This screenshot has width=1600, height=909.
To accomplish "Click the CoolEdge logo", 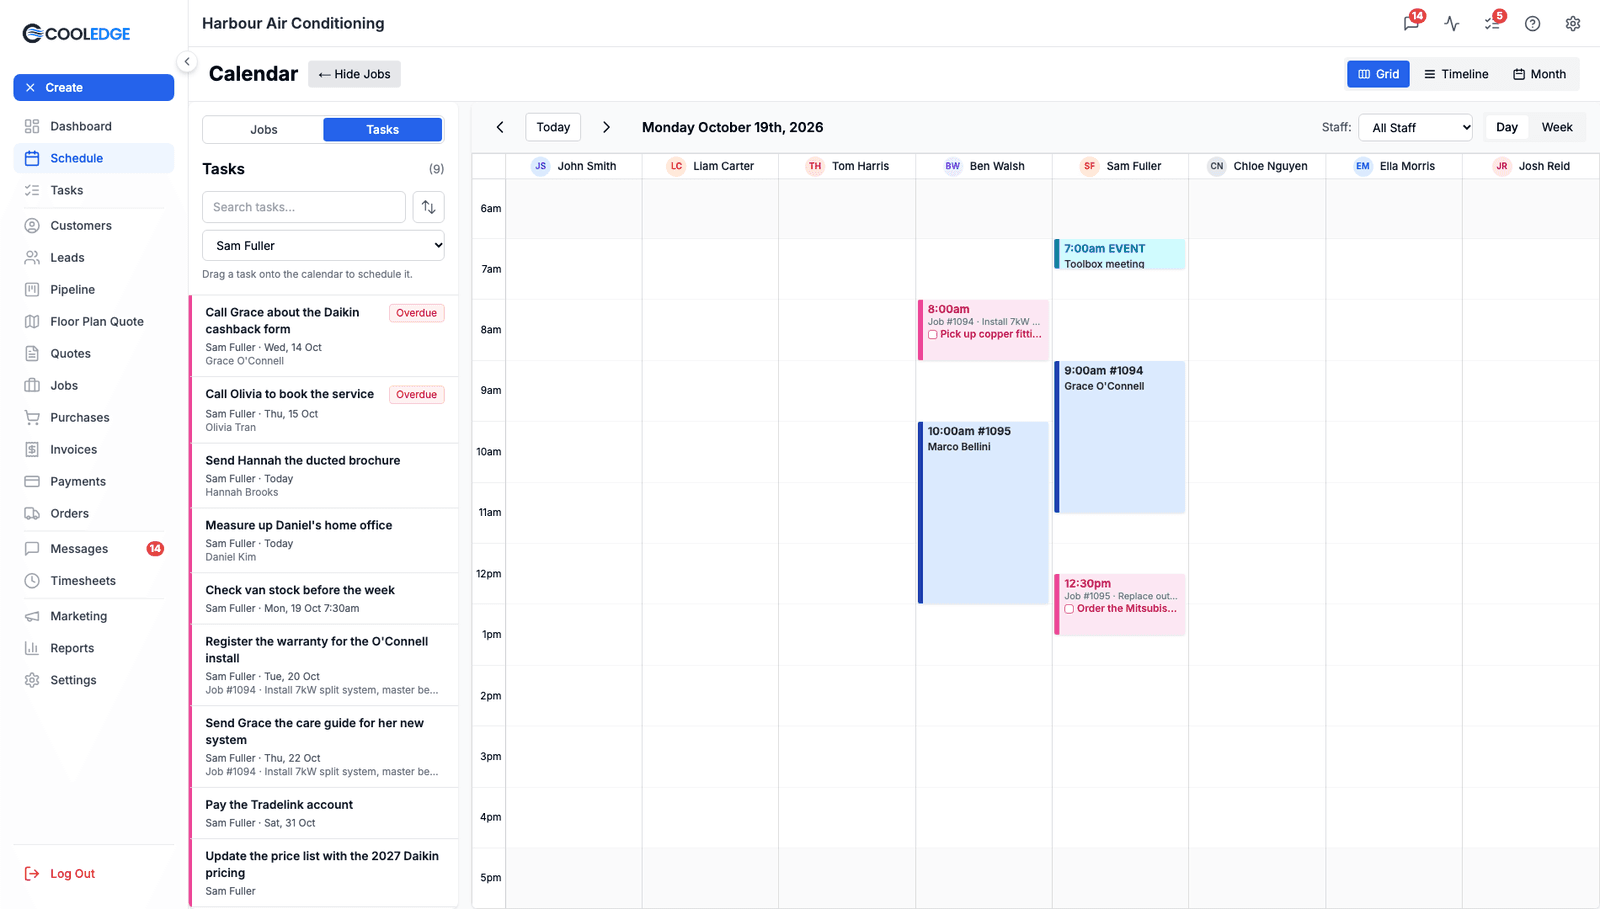I will click(x=76, y=33).
